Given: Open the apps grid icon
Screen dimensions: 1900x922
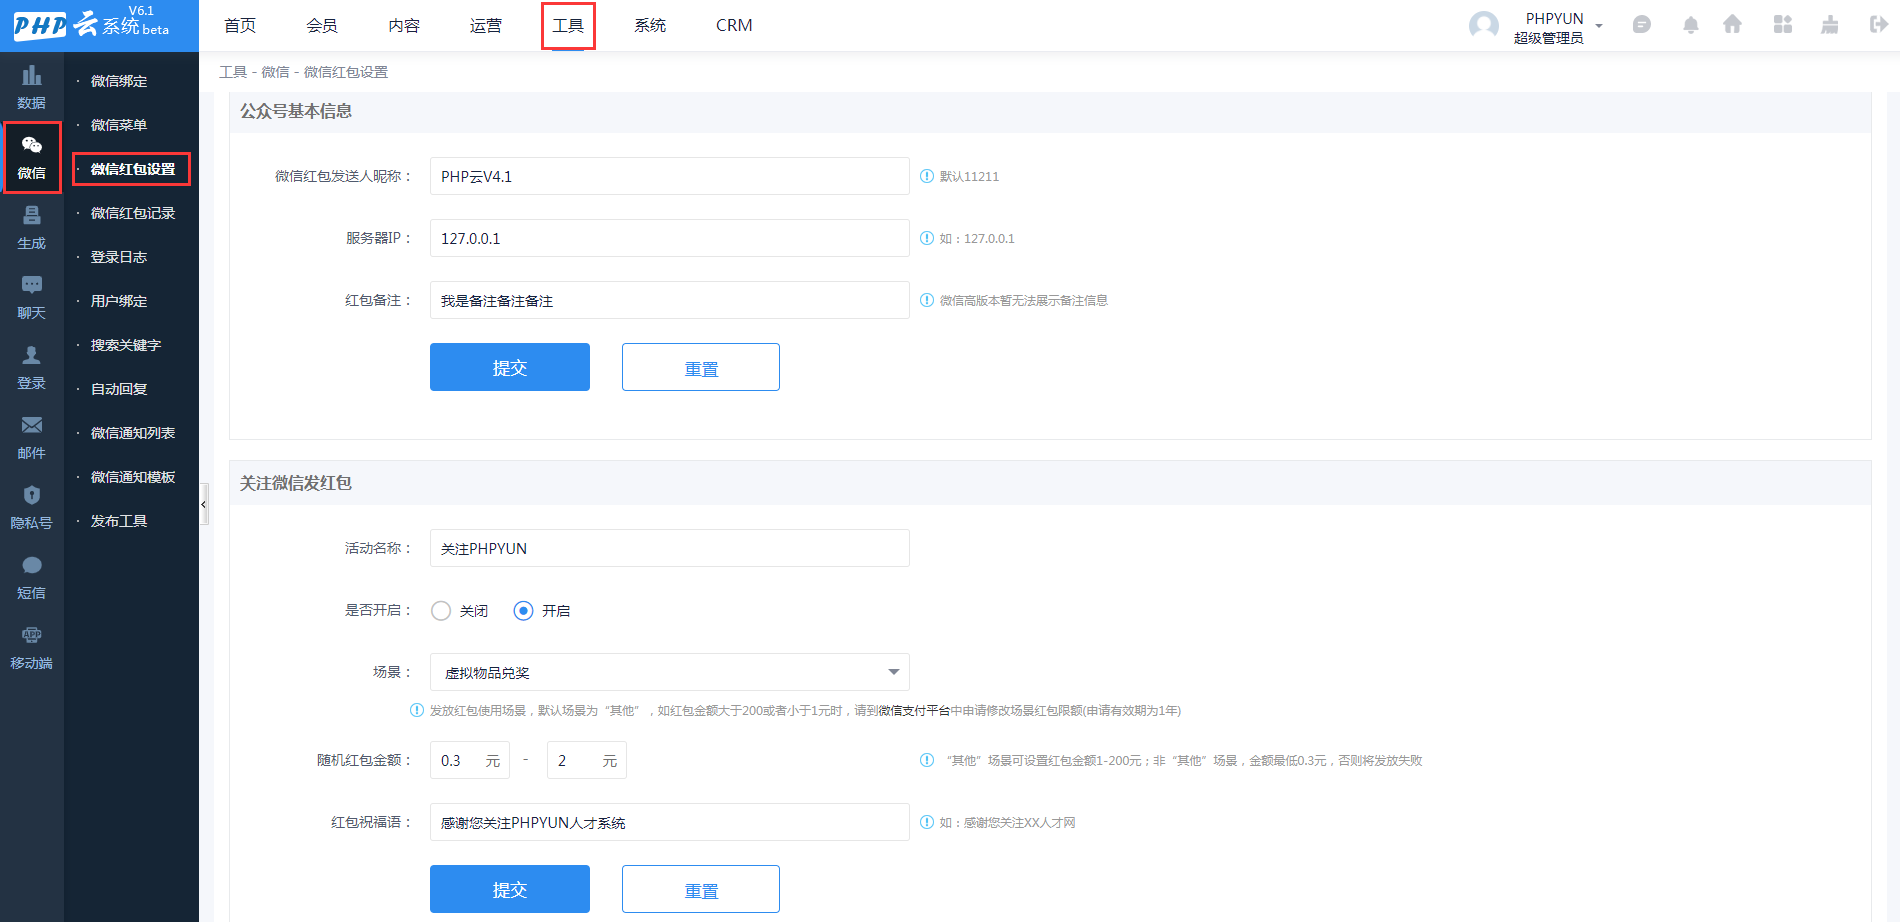Looking at the screenshot, I should coord(1783,25).
